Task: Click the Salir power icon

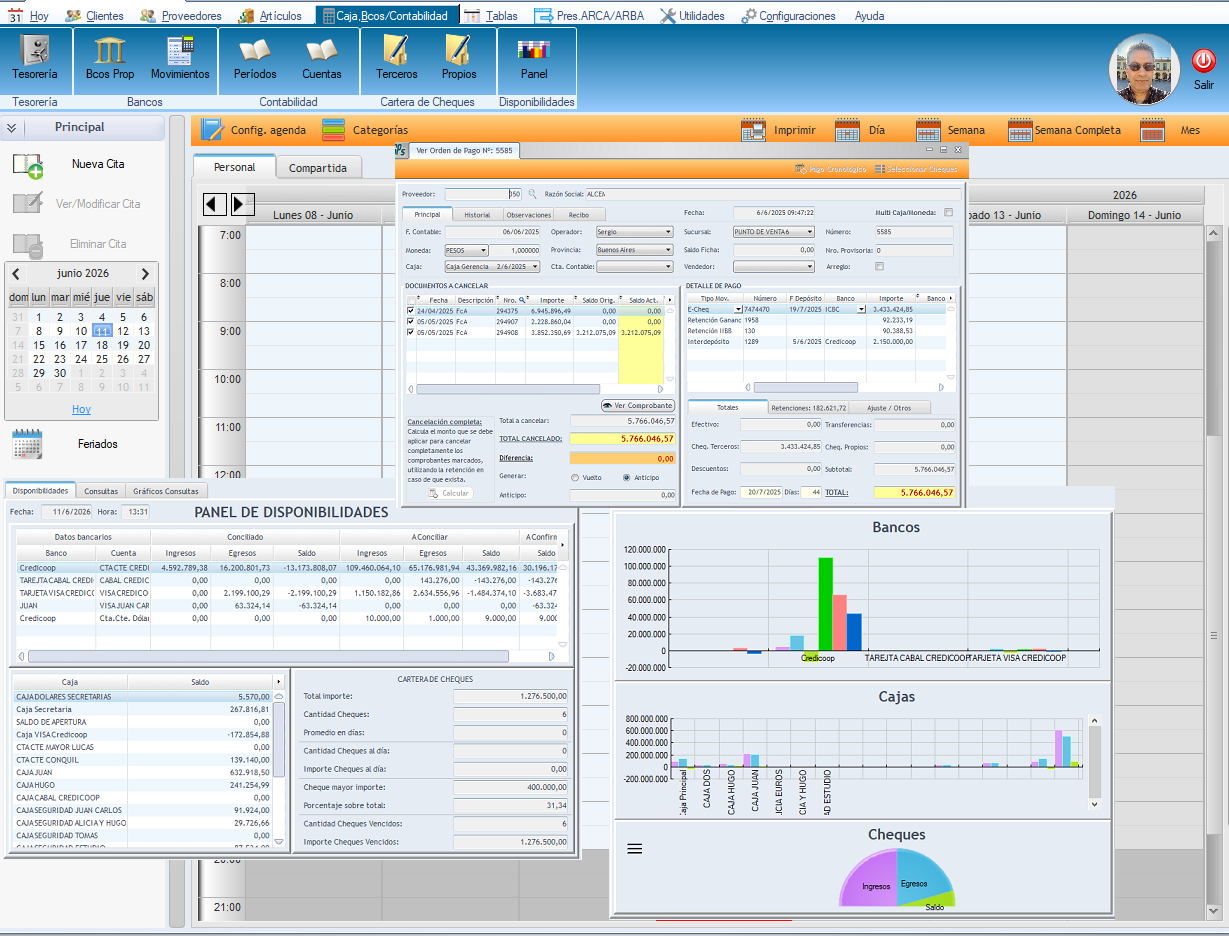Action: tap(1203, 60)
